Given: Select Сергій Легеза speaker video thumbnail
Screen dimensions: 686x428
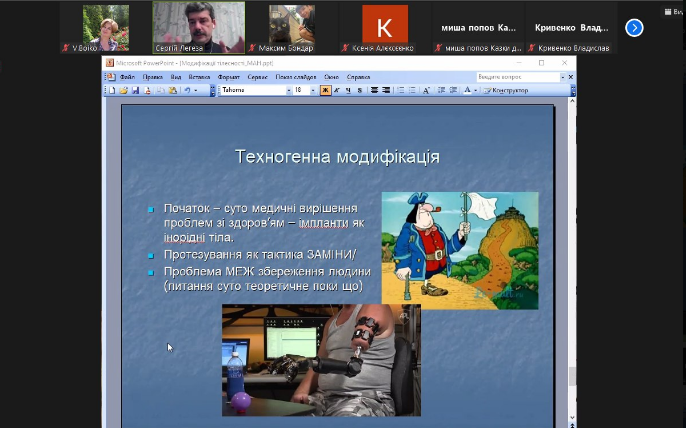Looking at the screenshot, I should 199,27.
